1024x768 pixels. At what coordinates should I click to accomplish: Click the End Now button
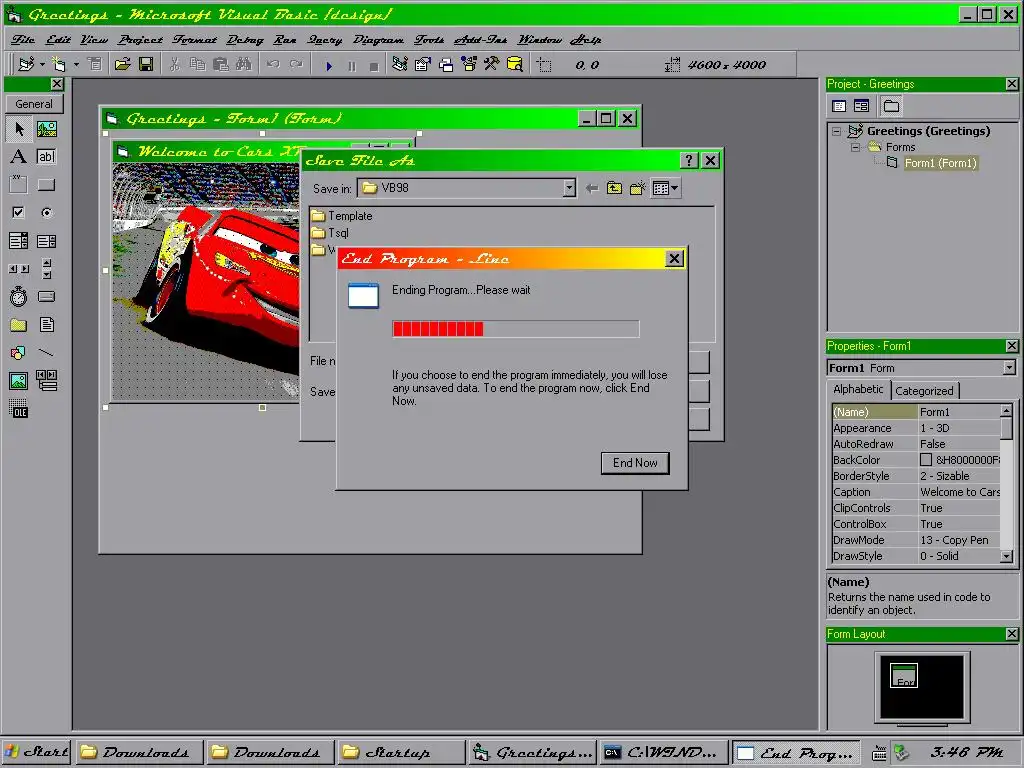635,463
